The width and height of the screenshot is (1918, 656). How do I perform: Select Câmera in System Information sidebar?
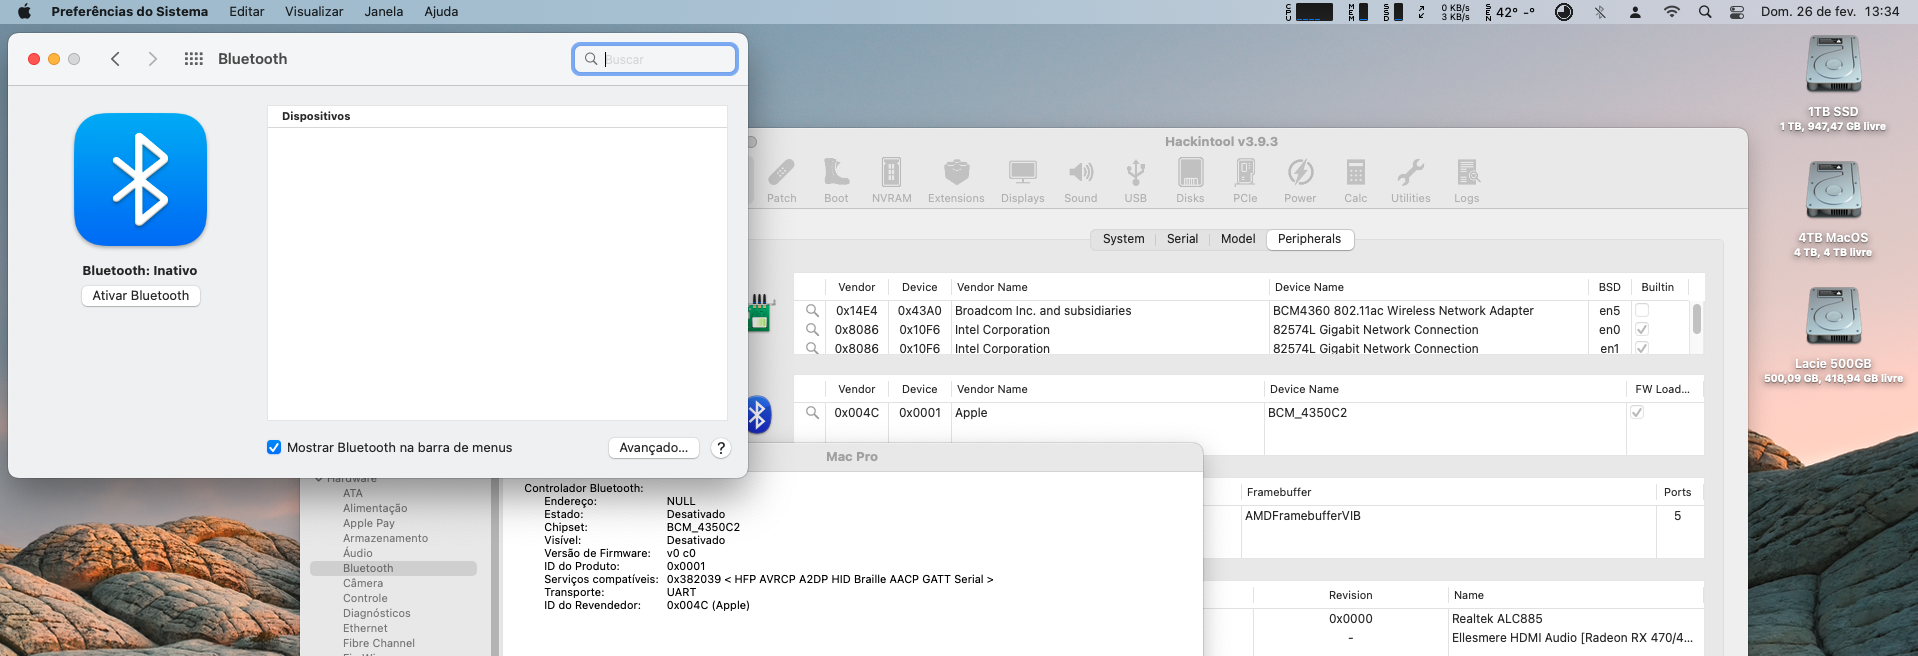(x=363, y=583)
